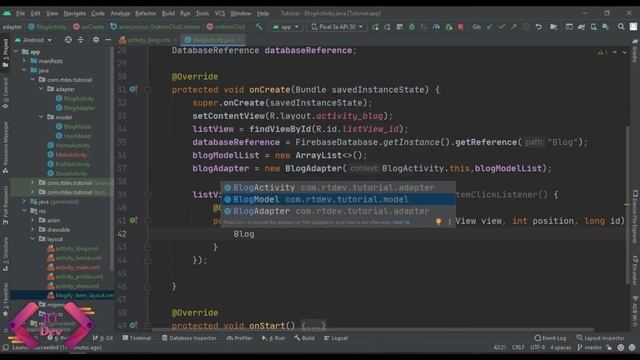Click the lock icon in status bar
Screen dimensions: 640x360
pyautogui.click(x=609, y=348)
